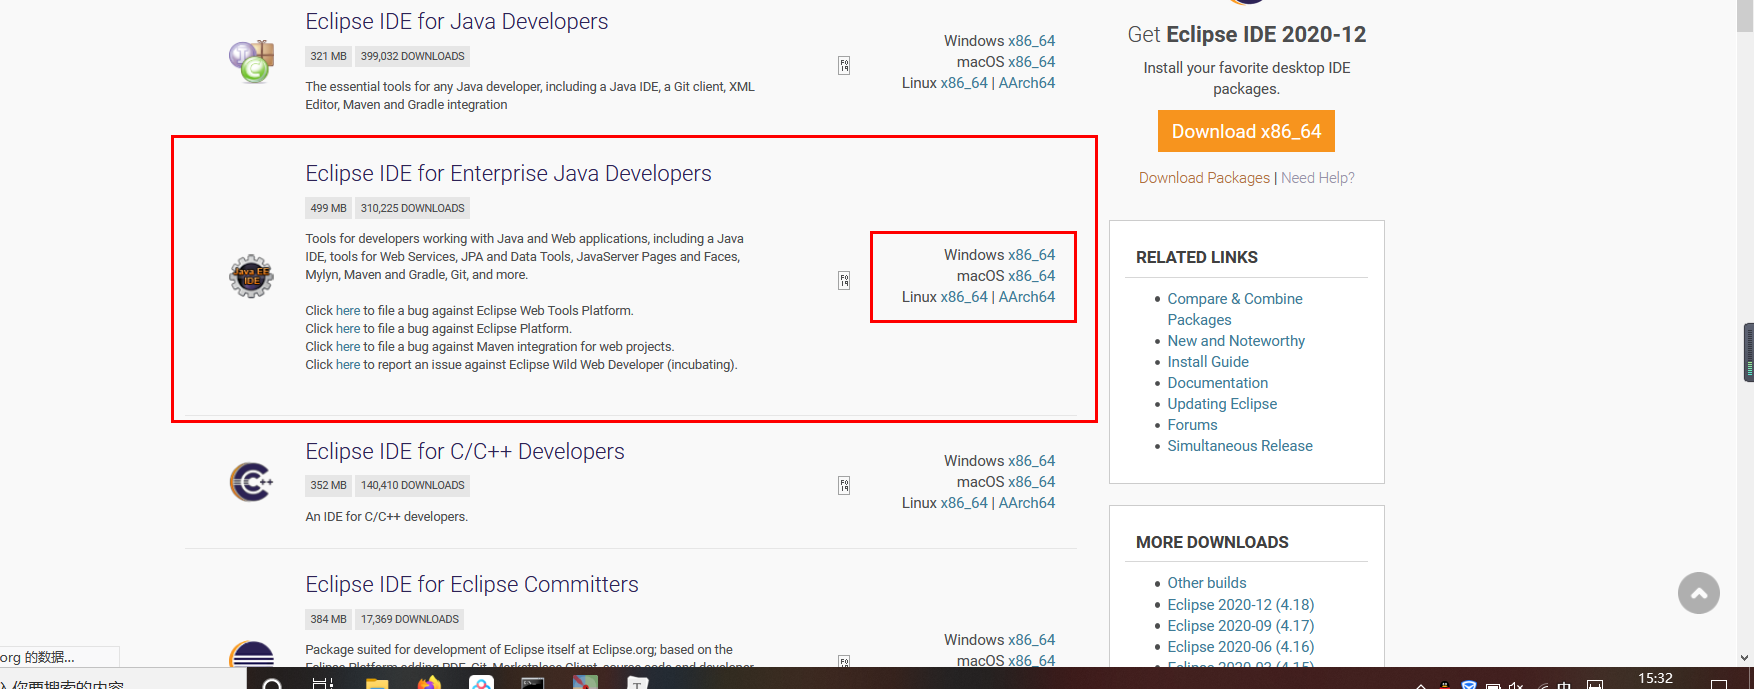Open Eclipse 2020-12 (4.18) link
This screenshot has height=689, width=1754.
1241,605
